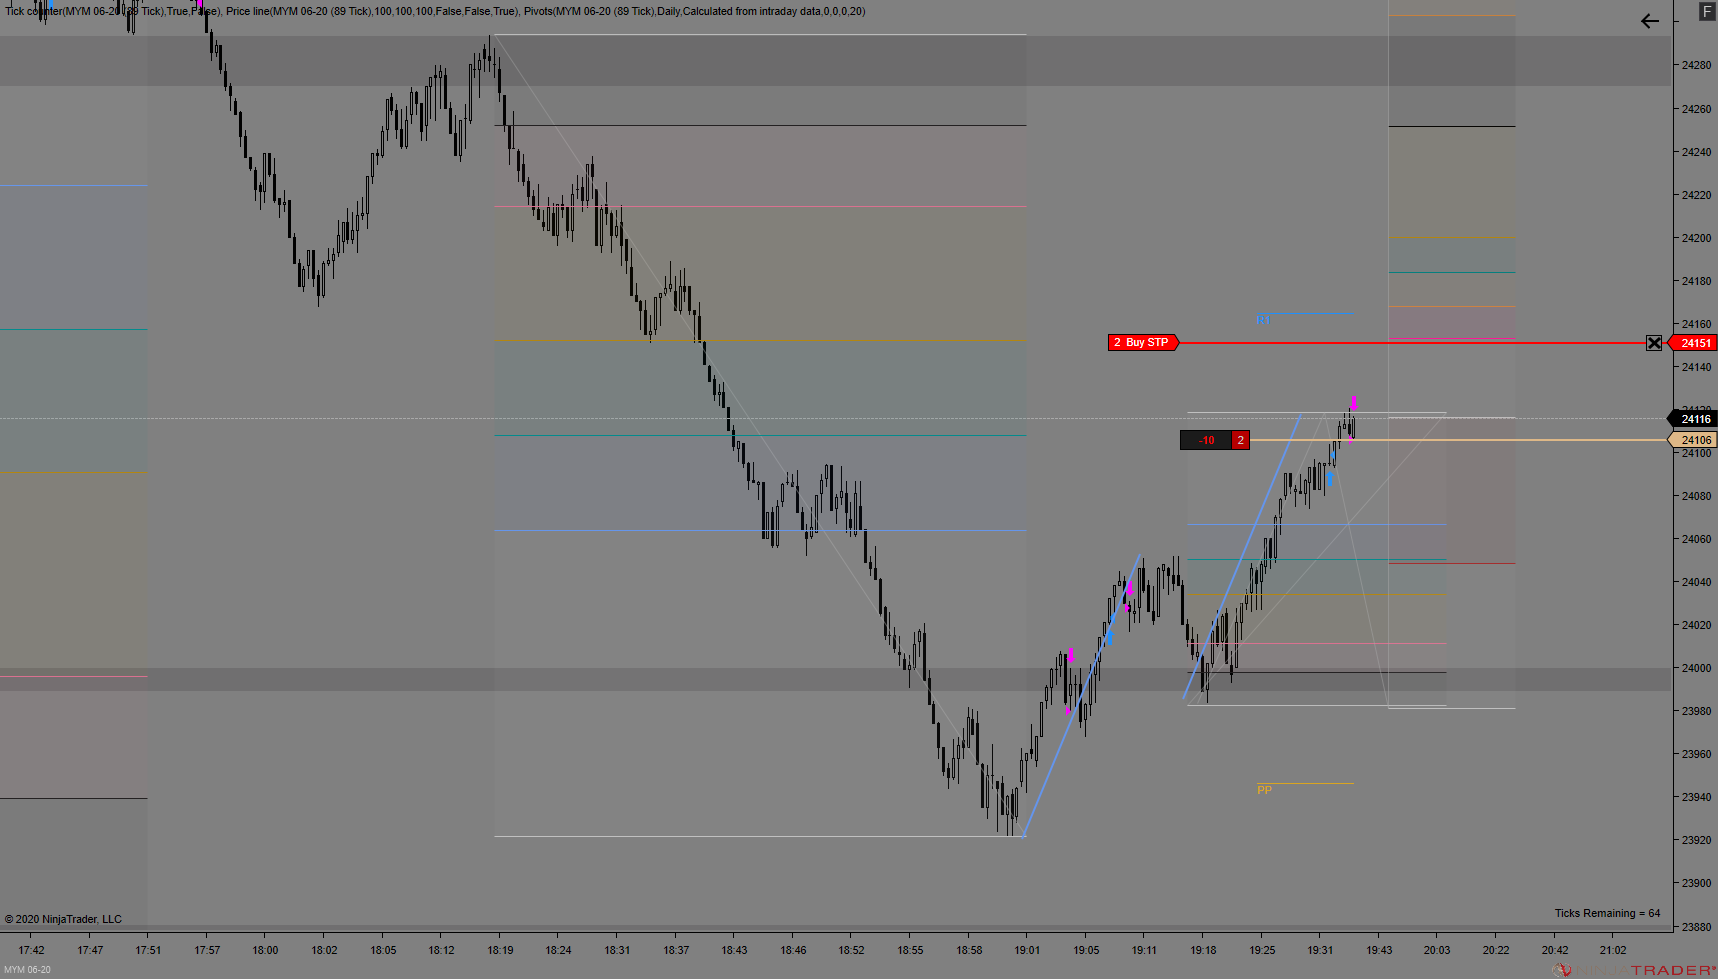Select the 2 Buy STP order flag
This screenshot has height=979, width=1718.
coord(1143,343)
